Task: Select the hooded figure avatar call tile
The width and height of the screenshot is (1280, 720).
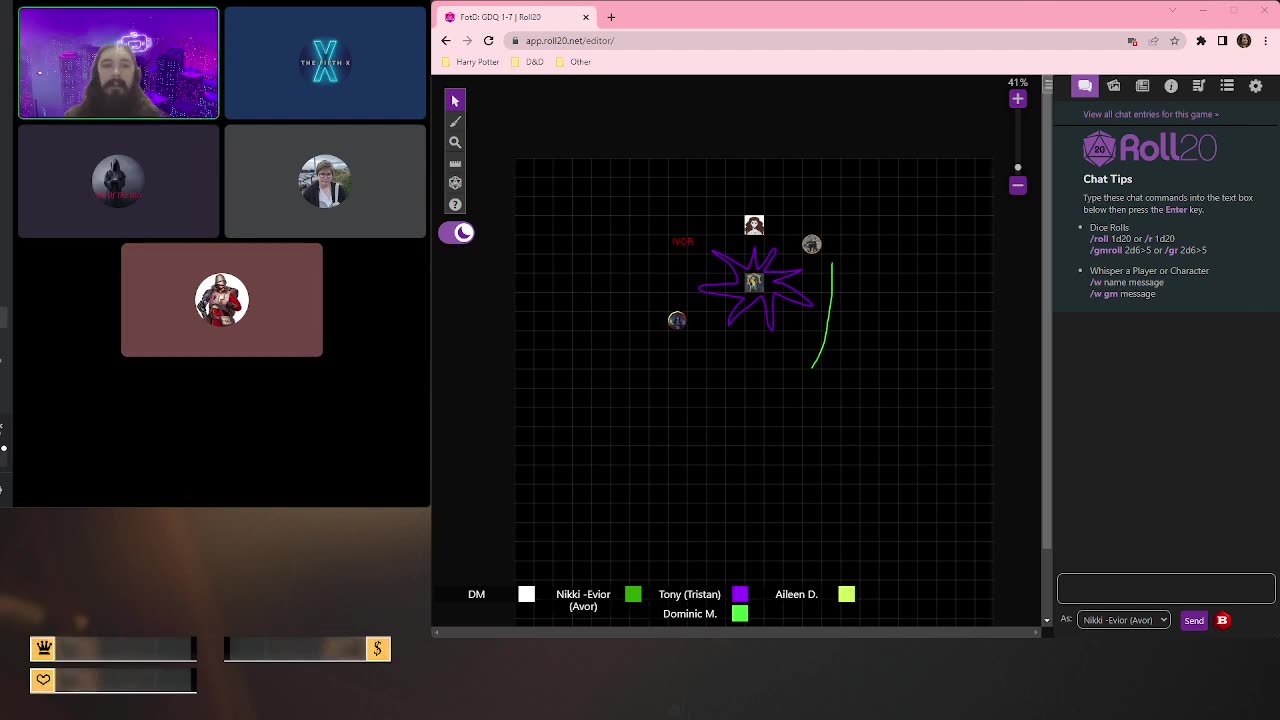Action: point(118,181)
